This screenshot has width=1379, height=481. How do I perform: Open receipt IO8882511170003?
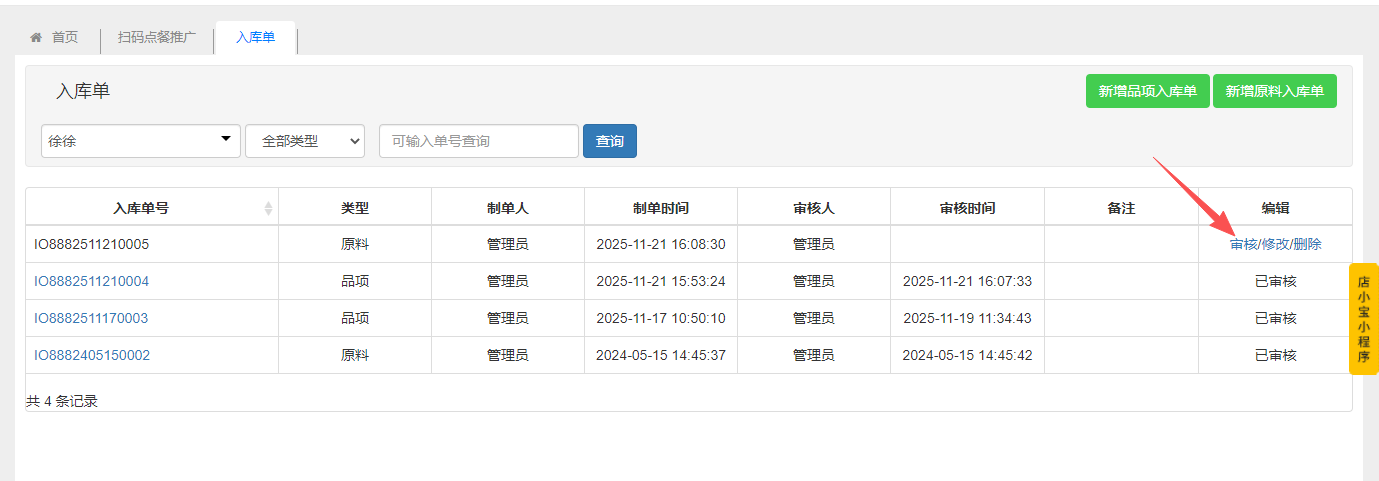[91, 318]
